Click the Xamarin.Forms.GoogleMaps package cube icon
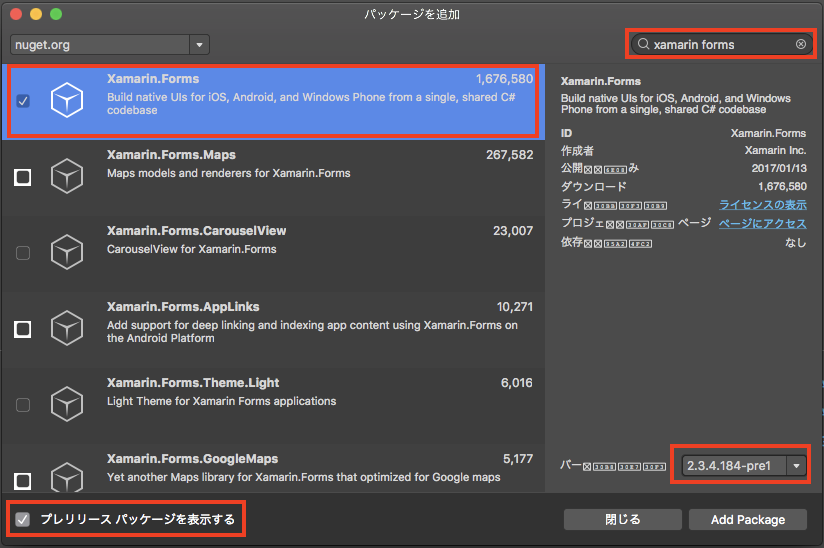Image resolution: width=824 pixels, height=548 pixels. [x=67, y=477]
